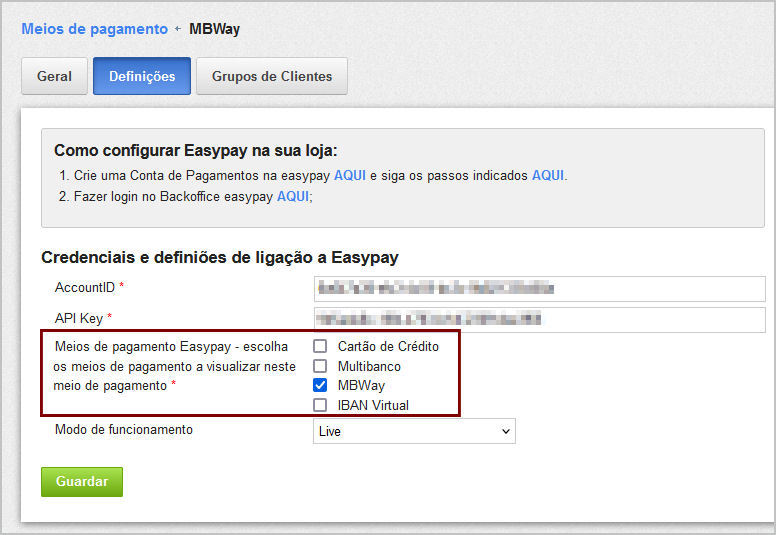776x535 pixels.
Task: Select the Definições tab
Action: coord(142,76)
